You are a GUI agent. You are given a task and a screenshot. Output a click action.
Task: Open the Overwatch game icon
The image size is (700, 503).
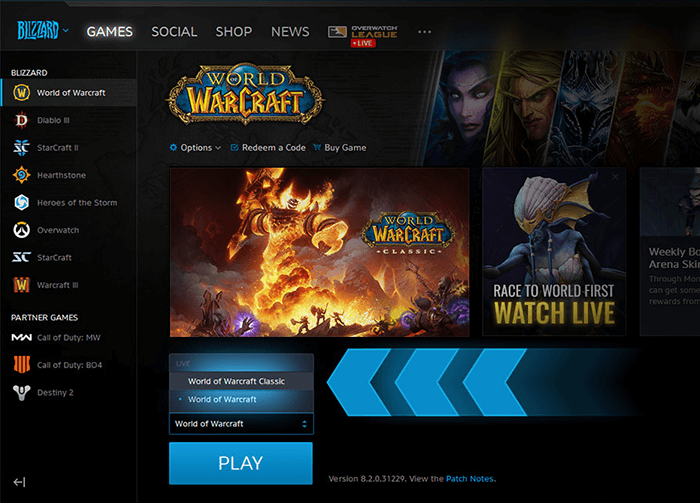tap(21, 230)
